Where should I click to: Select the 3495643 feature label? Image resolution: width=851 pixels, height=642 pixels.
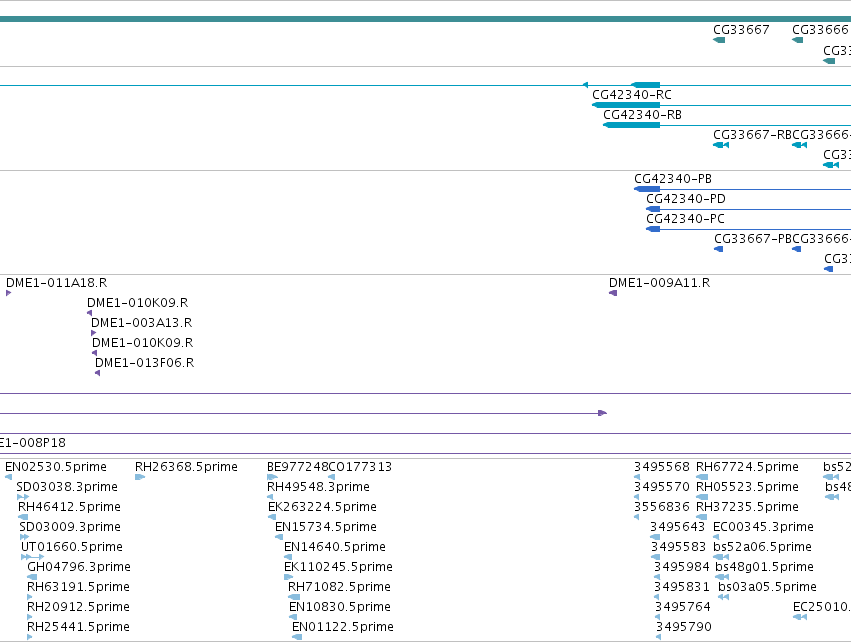pyautogui.click(x=677, y=527)
